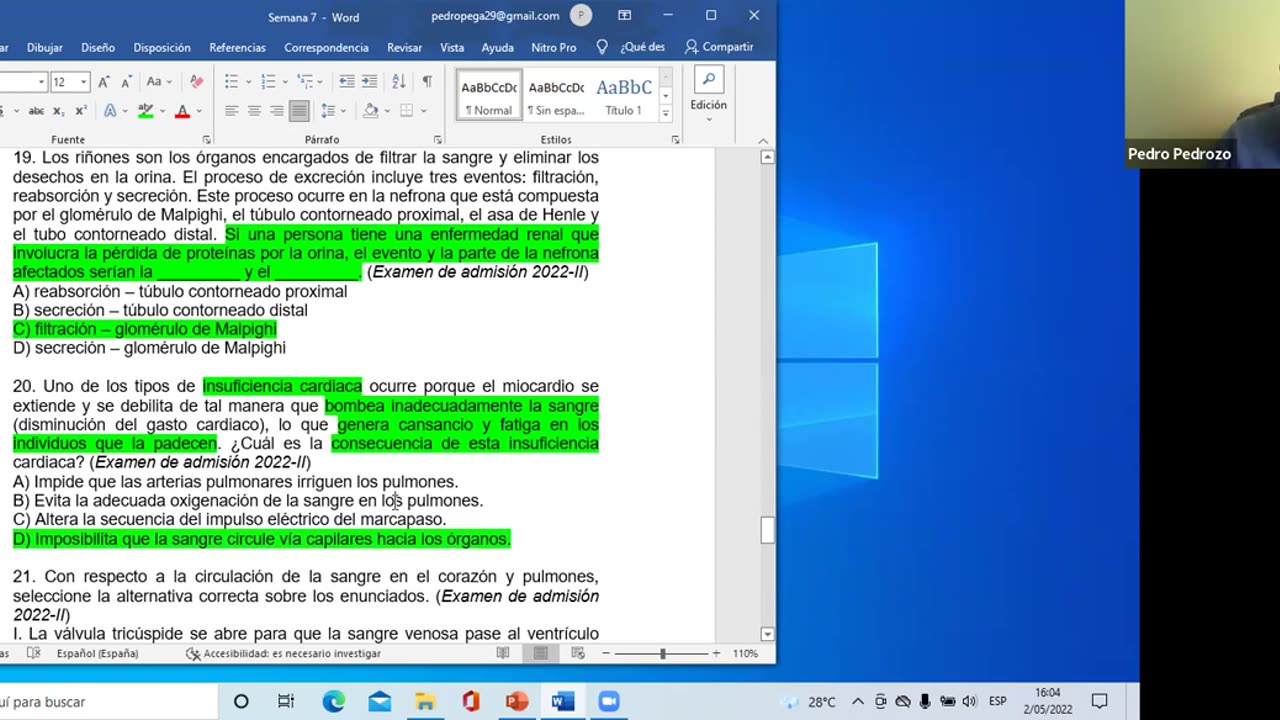Screen dimensions: 1280x720
Task: Open the Revisar tab
Action: 404,47
